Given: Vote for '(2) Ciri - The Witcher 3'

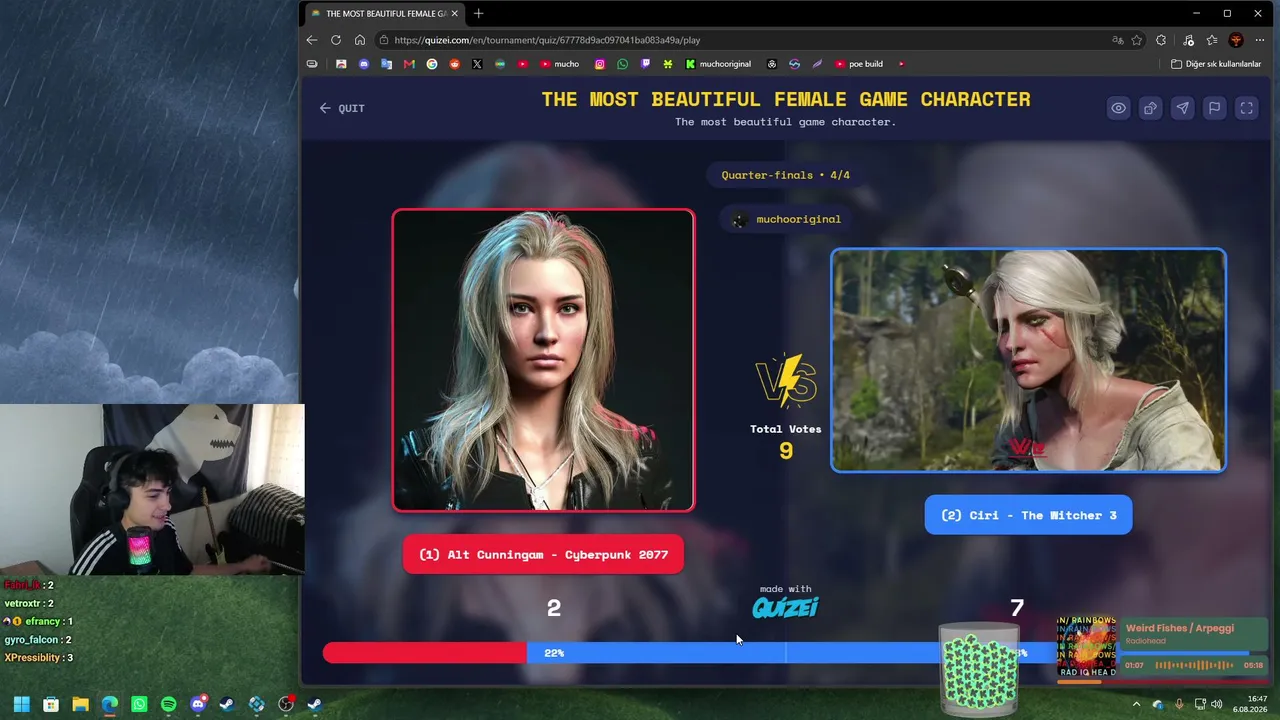Looking at the screenshot, I should click(x=1028, y=515).
